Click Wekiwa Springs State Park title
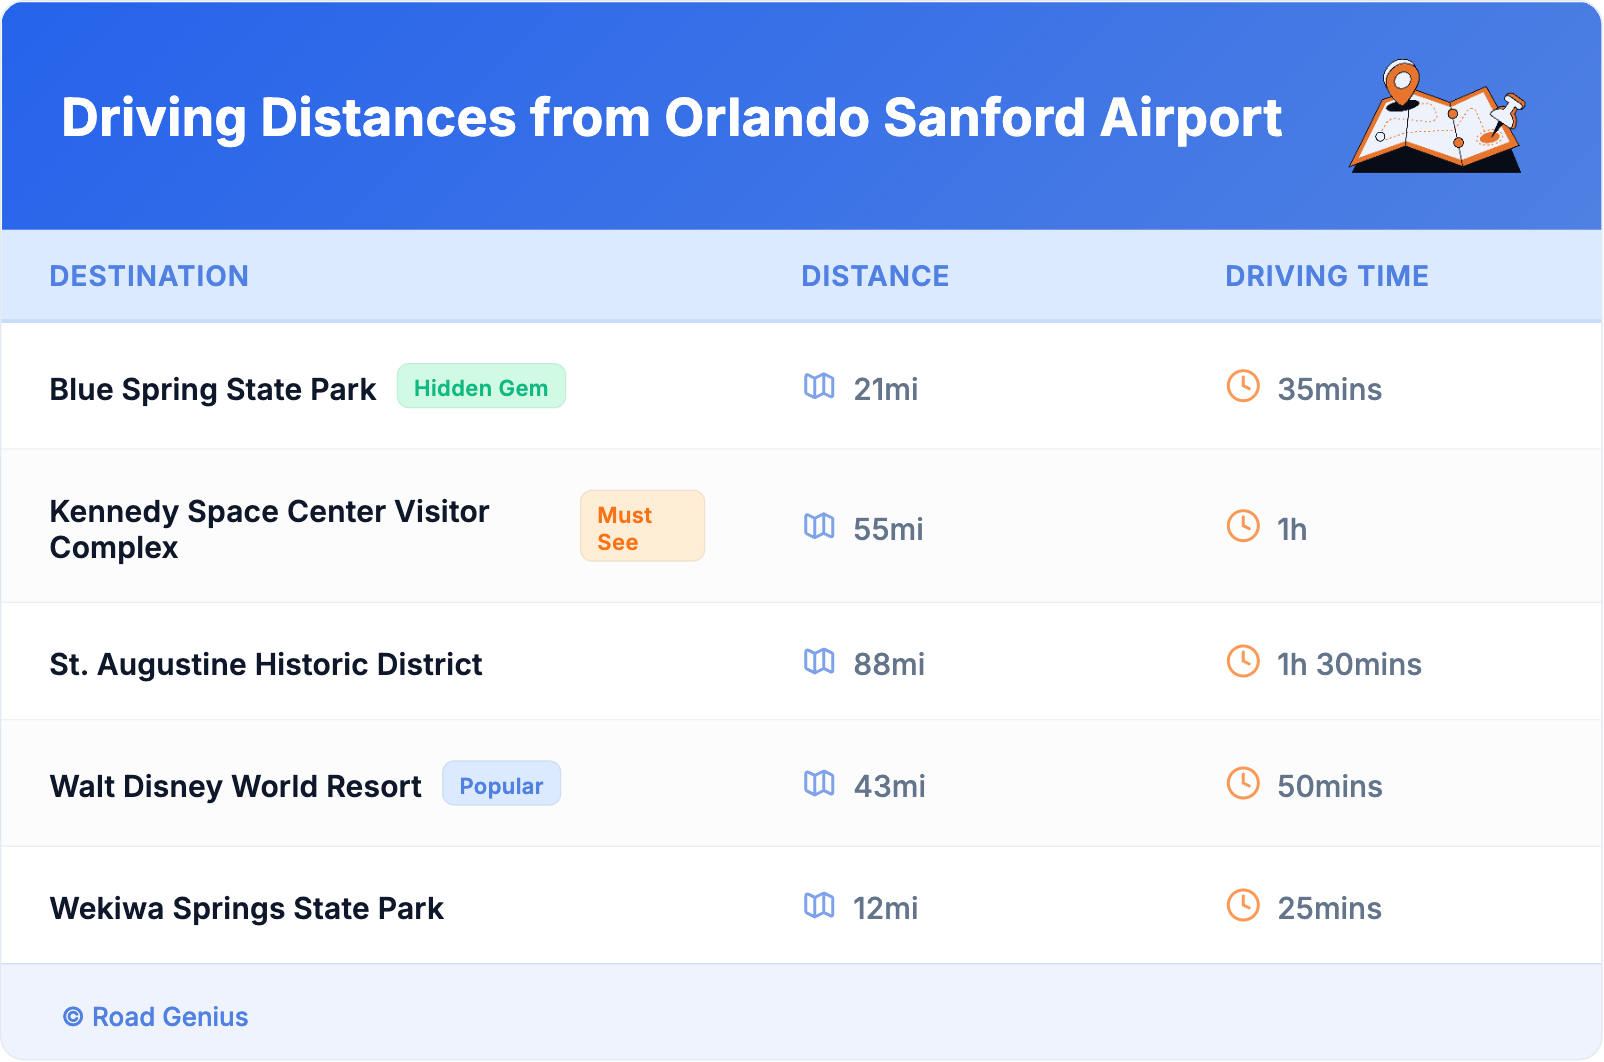Image resolution: width=1604 pixels, height=1062 pixels. pos(247,908)
